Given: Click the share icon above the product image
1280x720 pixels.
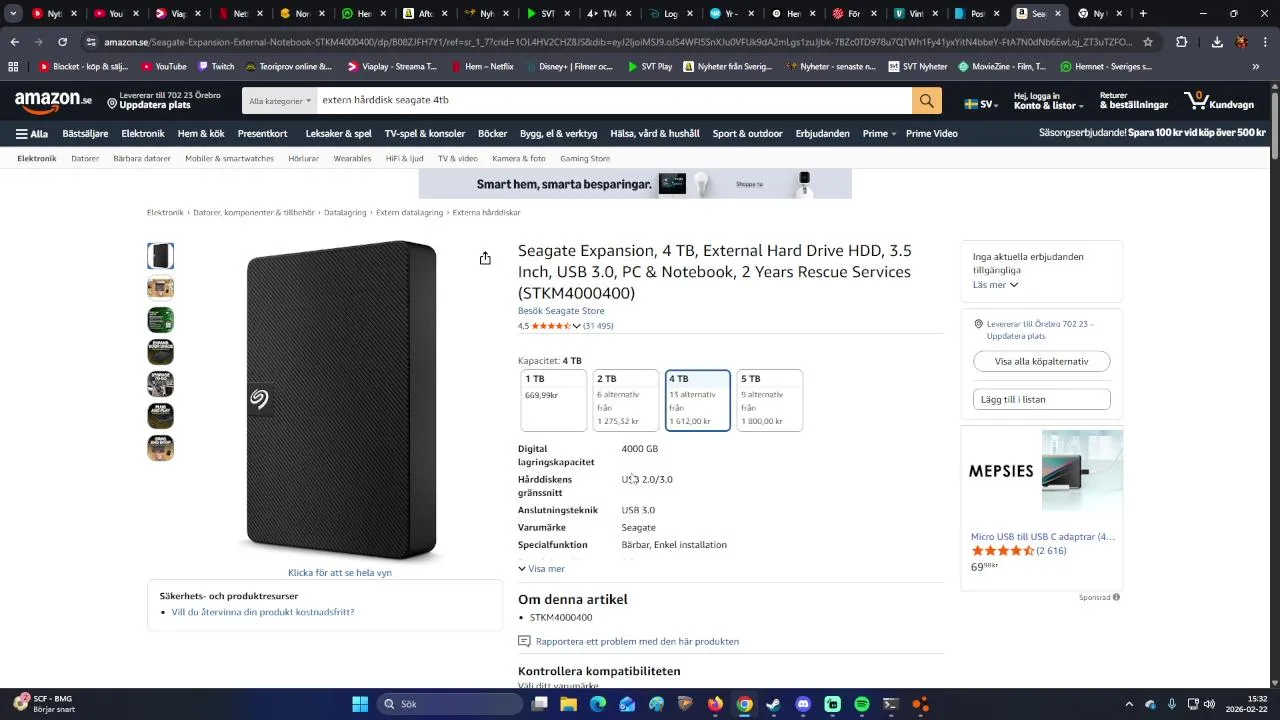Looking at the screenshot, I should [485, 258].
